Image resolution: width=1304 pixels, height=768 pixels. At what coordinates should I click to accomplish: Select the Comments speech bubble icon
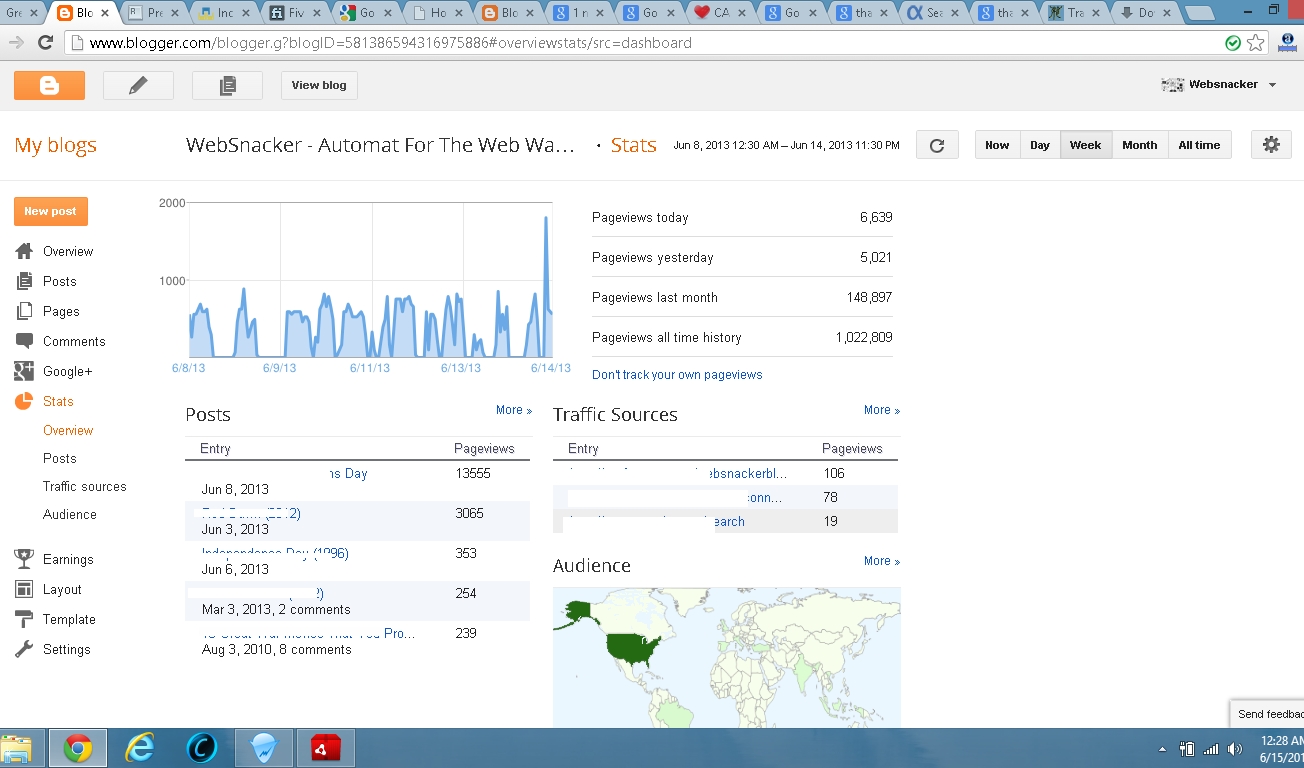[x=24, y=341]
